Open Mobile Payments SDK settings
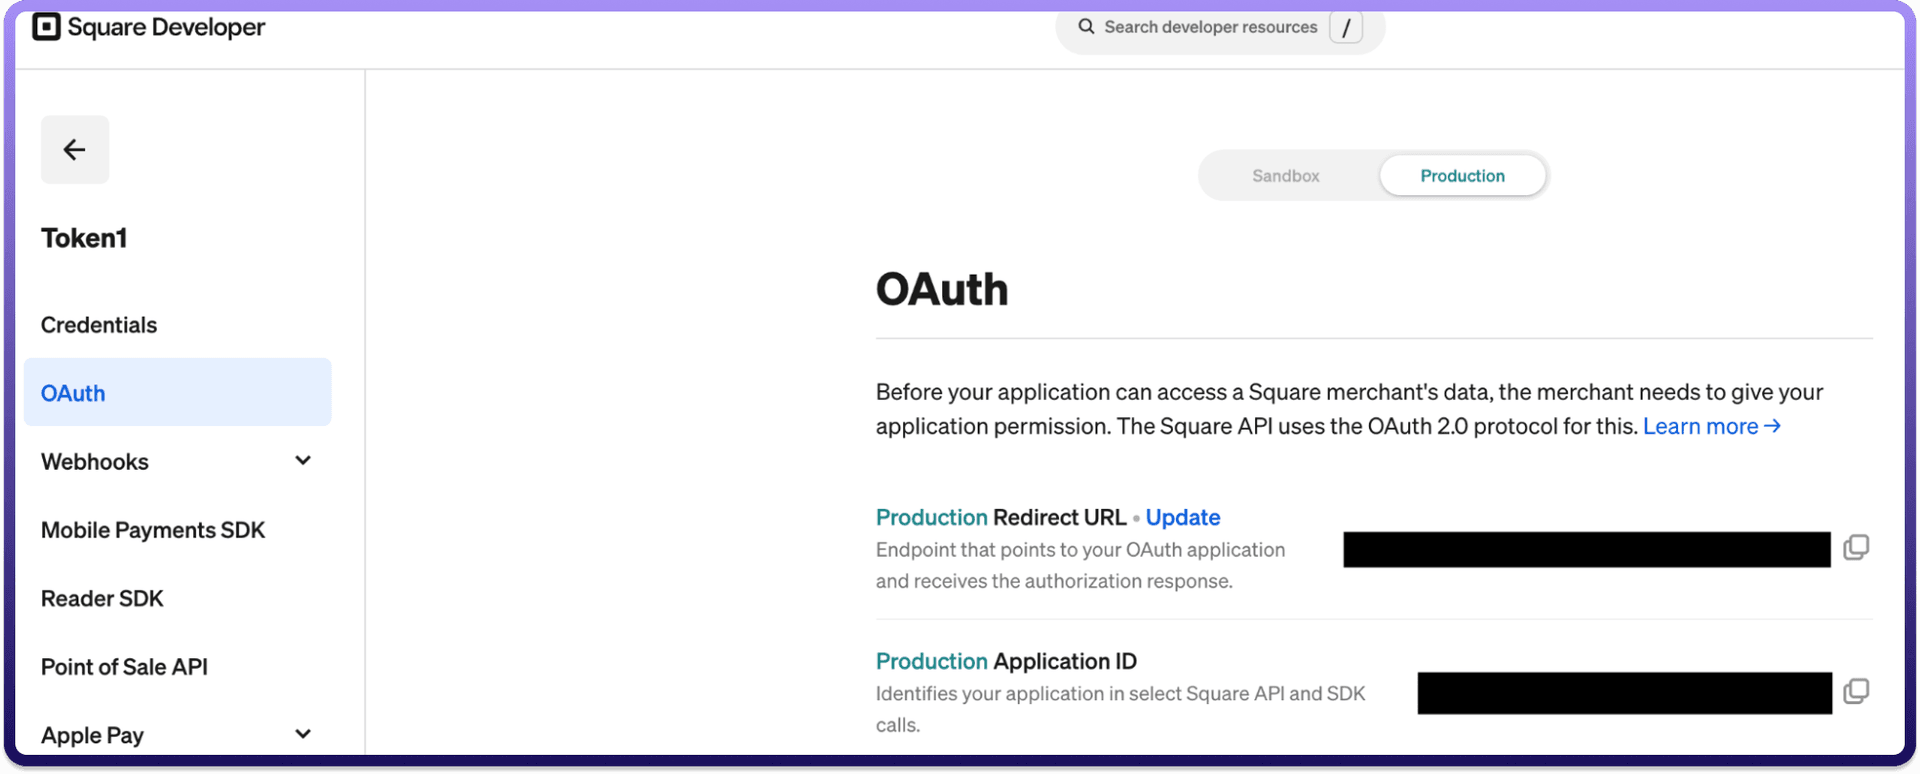The image size is (1920, 774). coord(153,530)
